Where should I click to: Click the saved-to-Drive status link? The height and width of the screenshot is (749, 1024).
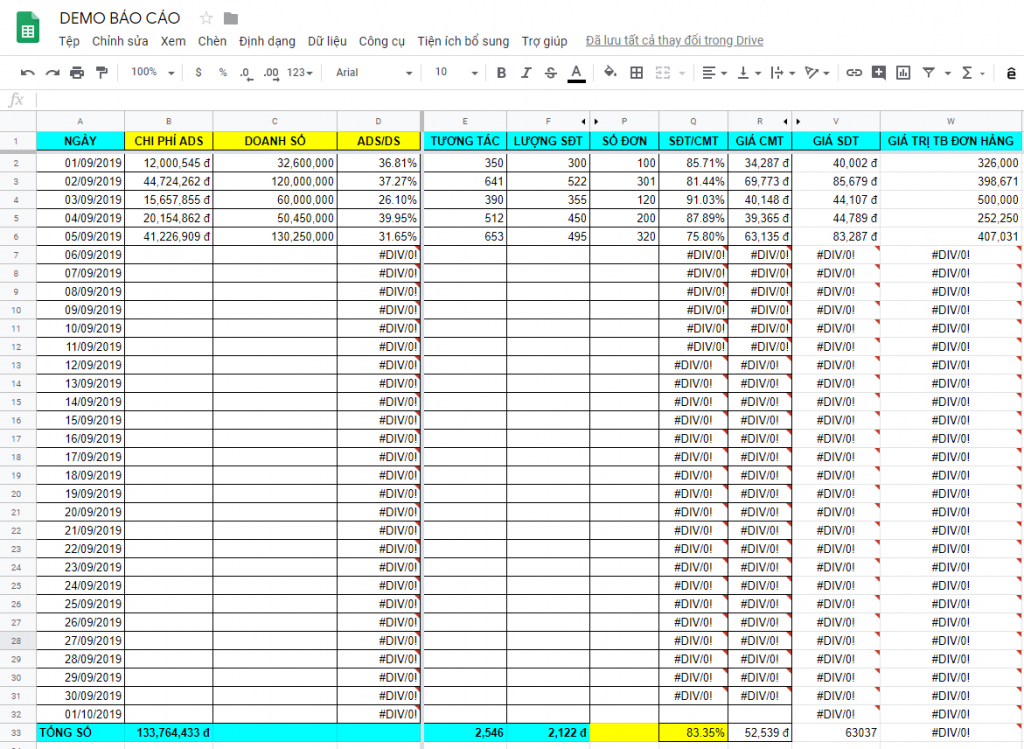[x=675, y=40]
